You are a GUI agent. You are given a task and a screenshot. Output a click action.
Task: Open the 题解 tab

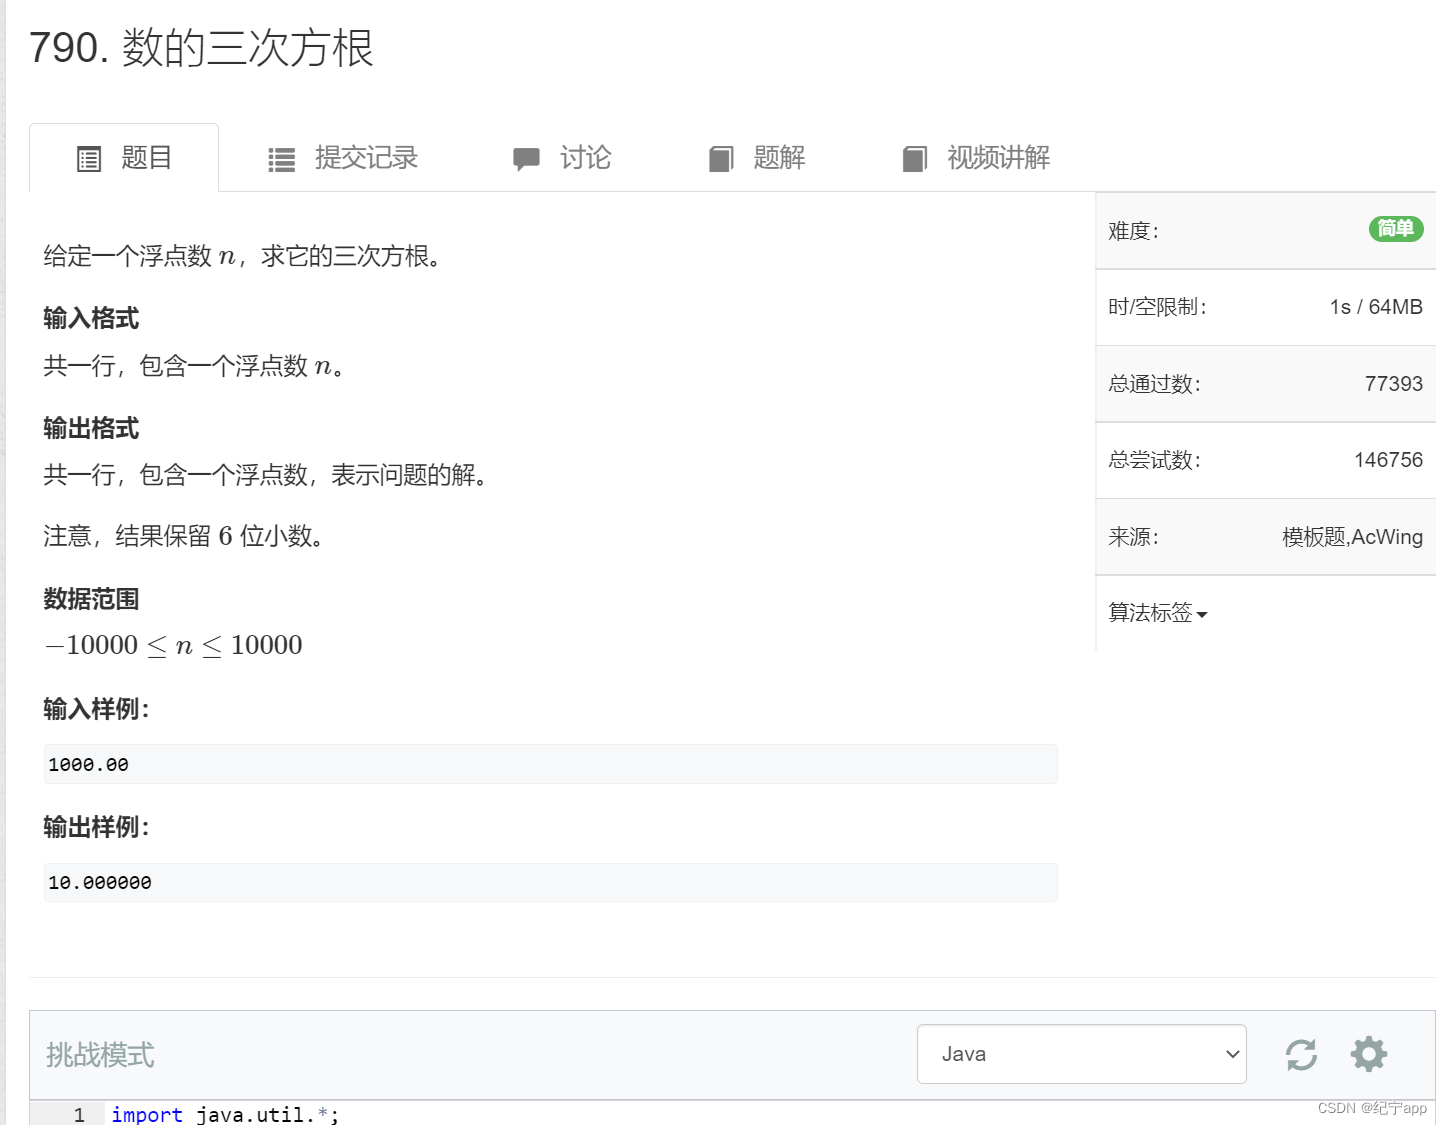pyautogui.click(x=757, y=158)
